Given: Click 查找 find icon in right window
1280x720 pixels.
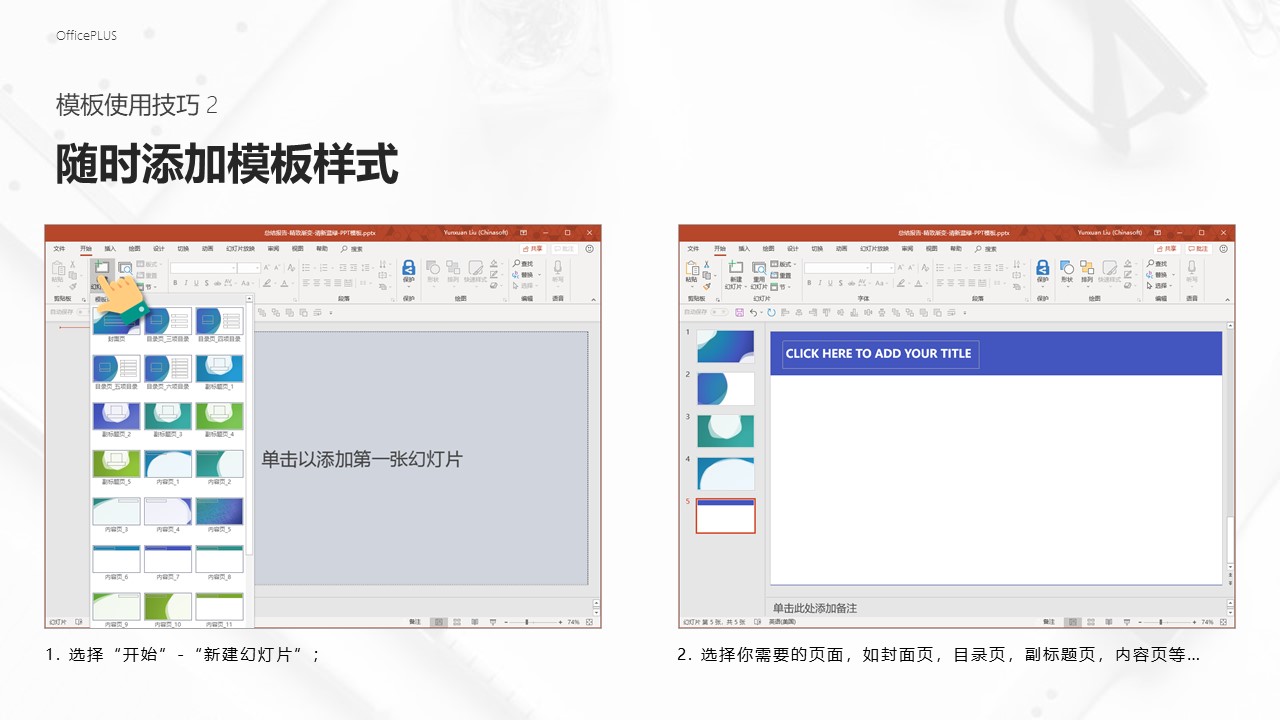Looking at the screenshot, I should click(x=1150, y=263).
